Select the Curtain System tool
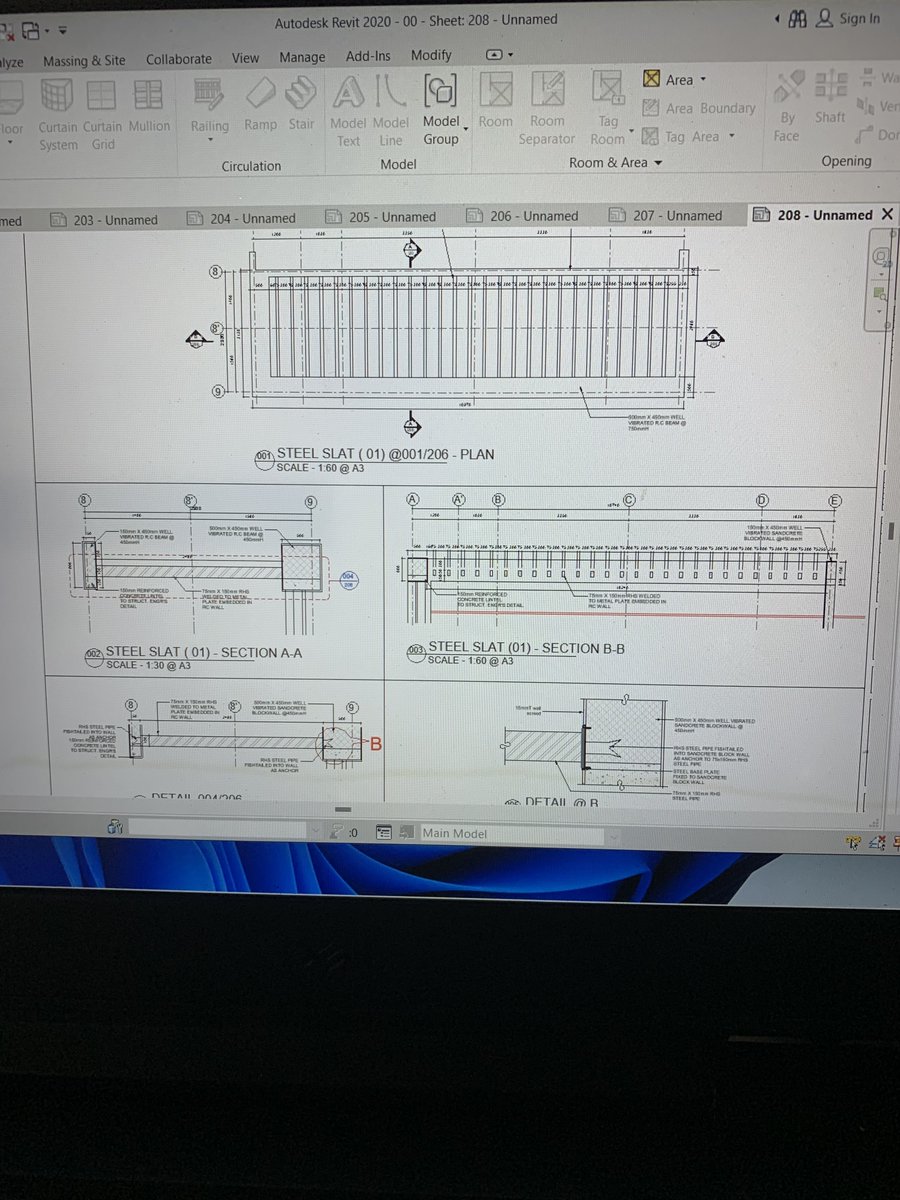Viewport: 900px width, 1200px height. coord(57,115)
